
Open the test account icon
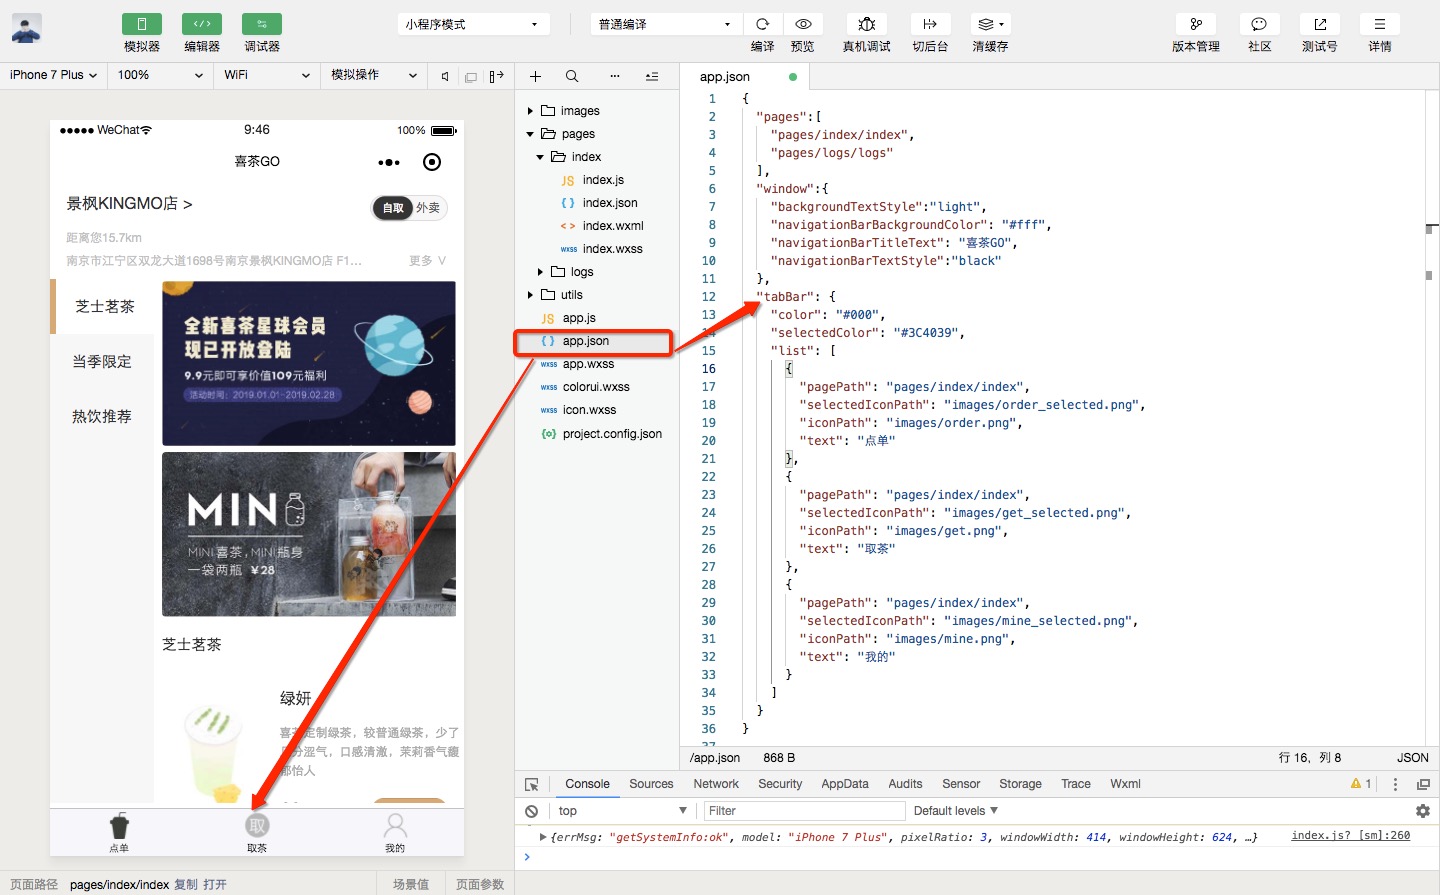[x=1320, y=24]
